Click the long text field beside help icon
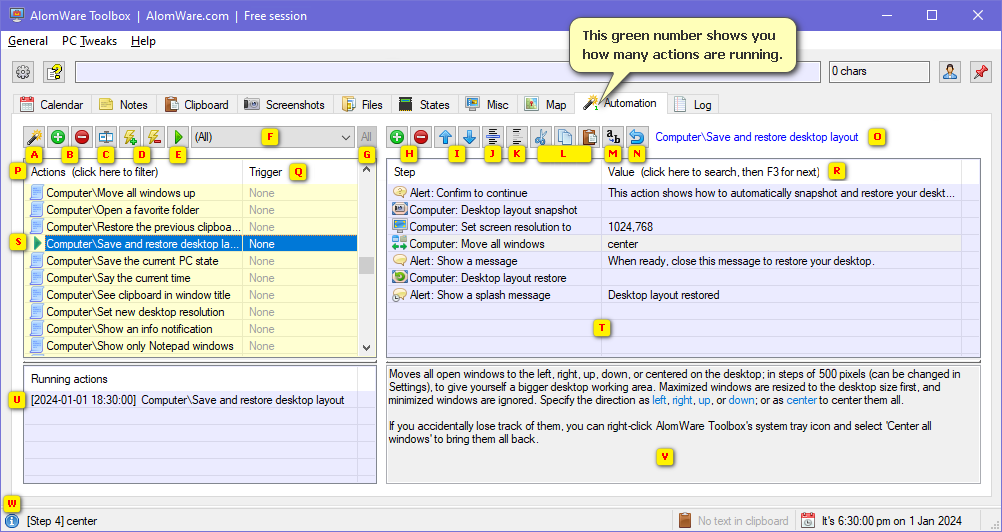 pyautogui.click(x=450, y=72)
